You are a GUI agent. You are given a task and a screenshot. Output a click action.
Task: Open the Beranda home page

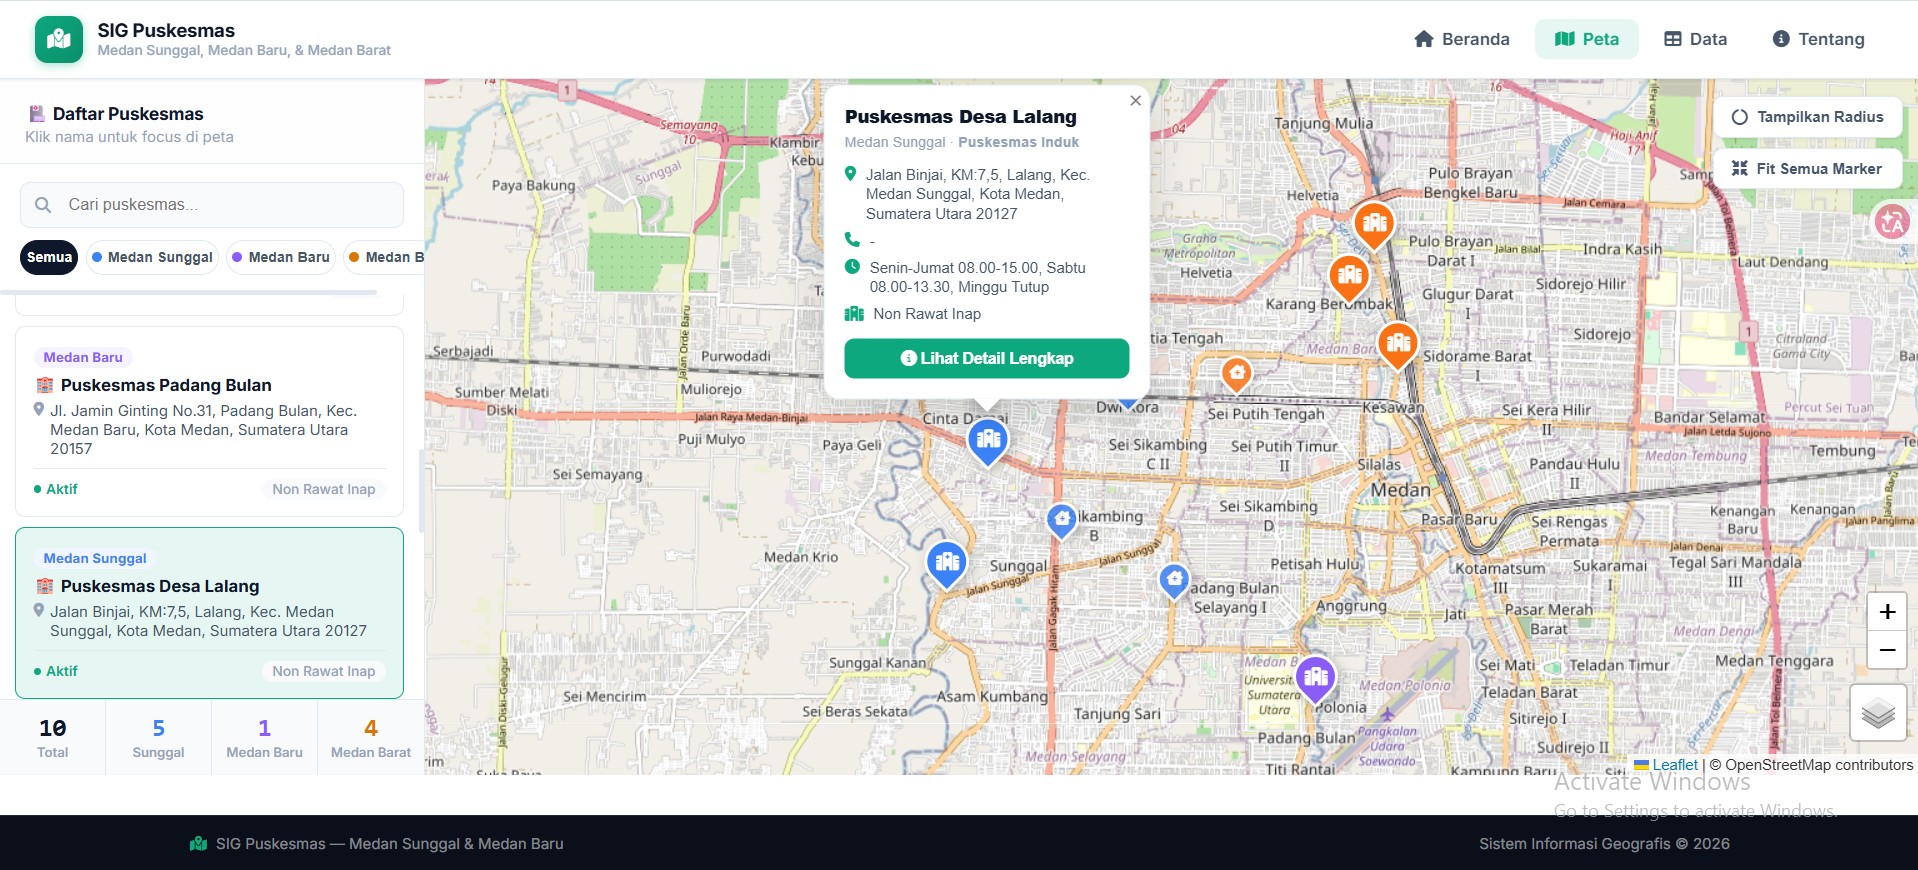[x=1462, y=39]
